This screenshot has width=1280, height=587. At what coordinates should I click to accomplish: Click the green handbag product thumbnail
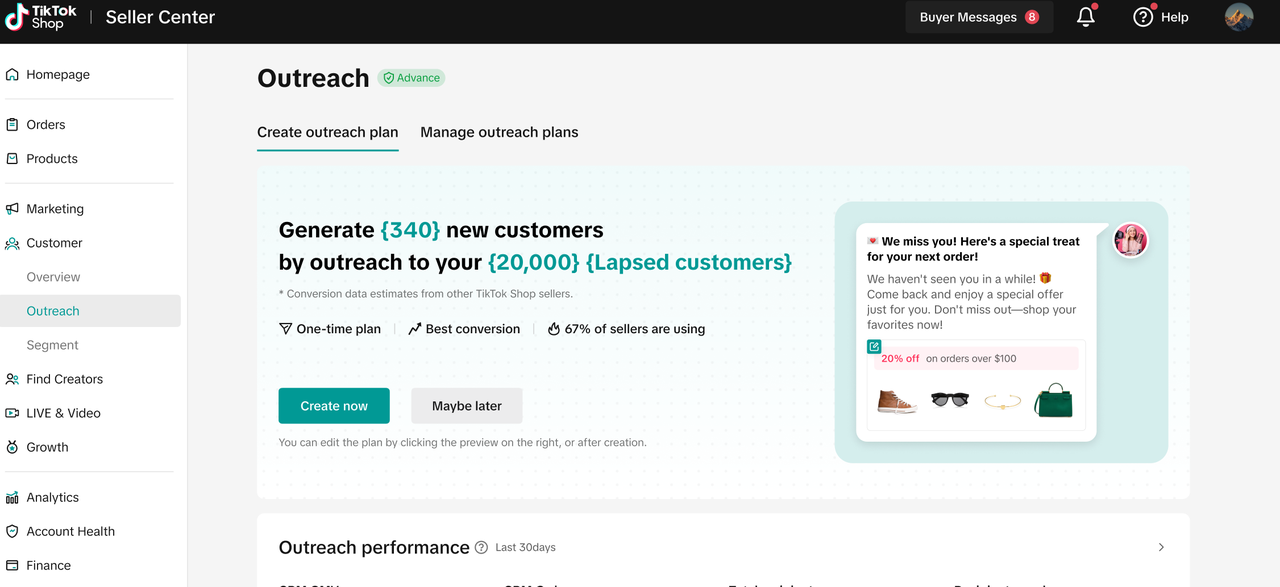coord(1052,400)
